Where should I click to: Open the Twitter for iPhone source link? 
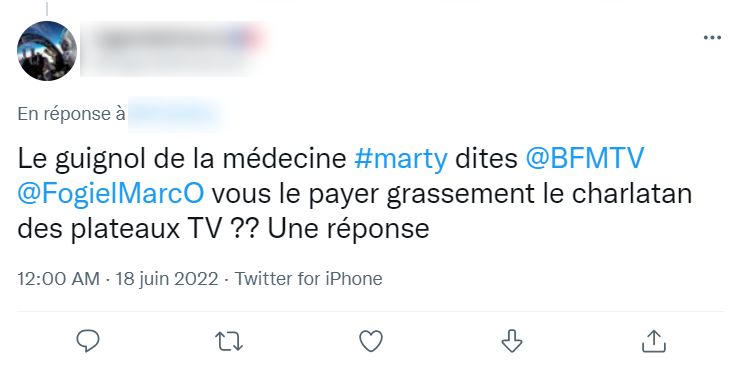(309, 279)
